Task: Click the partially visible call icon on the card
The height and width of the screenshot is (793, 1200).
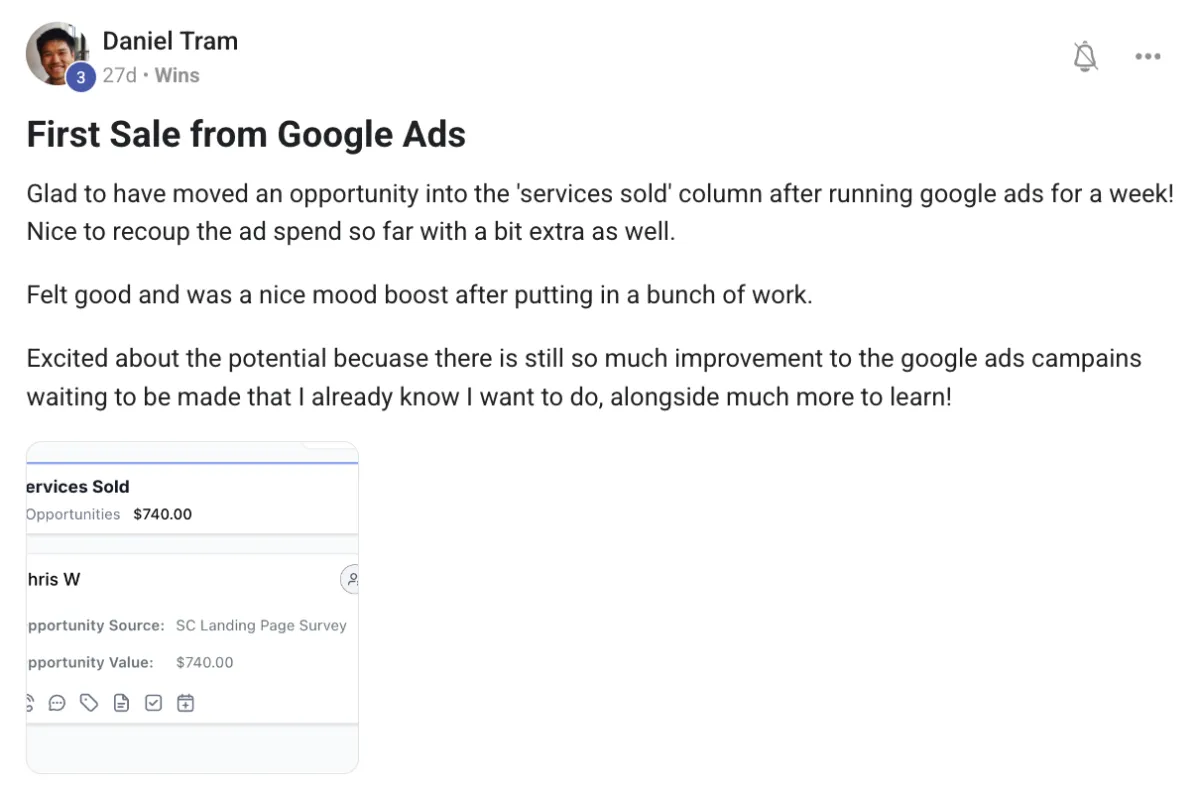Action: (30, 703)
